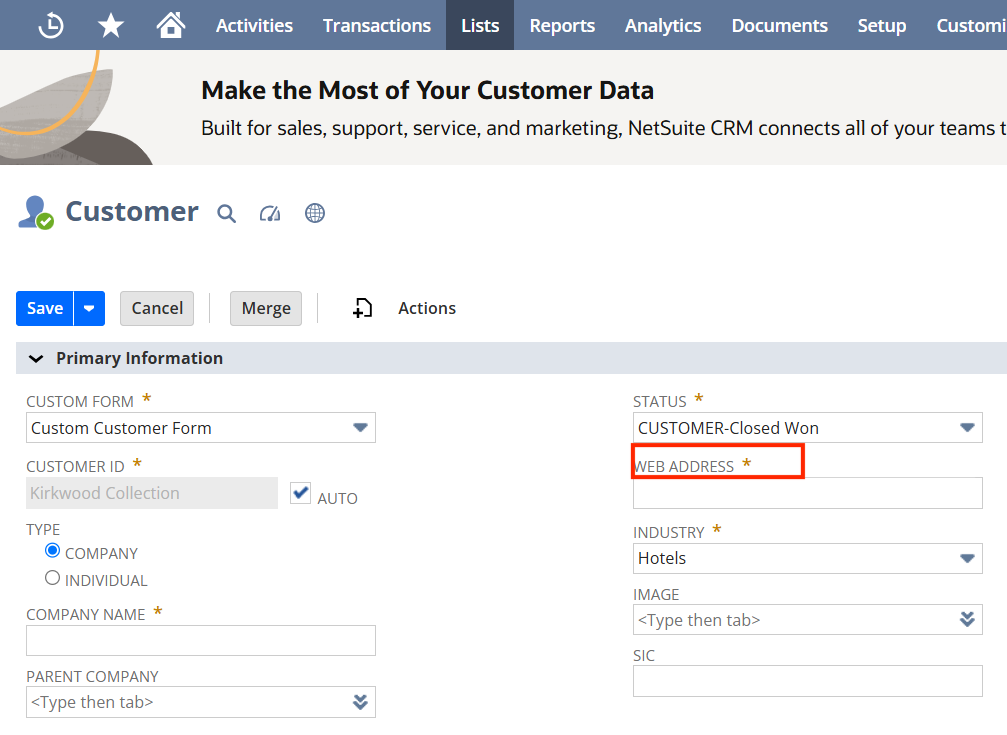The image size is (1007, 735).
Task: Open the dashboard gauge icon beside Customer
Action: pyautogui.click(x=270, y=213)
